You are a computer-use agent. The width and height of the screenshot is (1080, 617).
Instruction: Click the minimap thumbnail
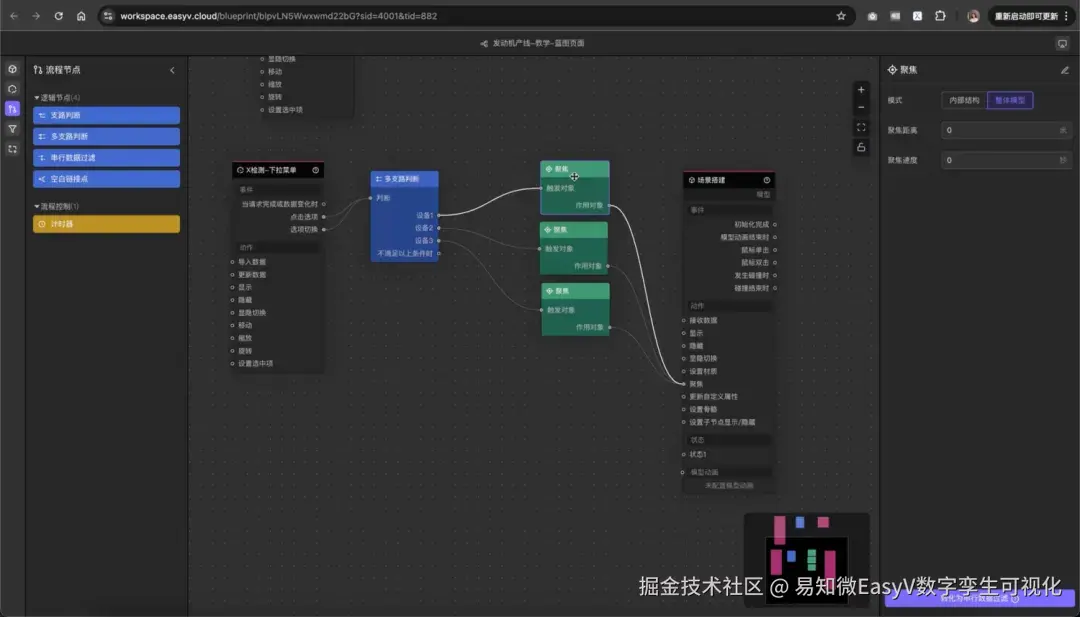coord(807,558)
